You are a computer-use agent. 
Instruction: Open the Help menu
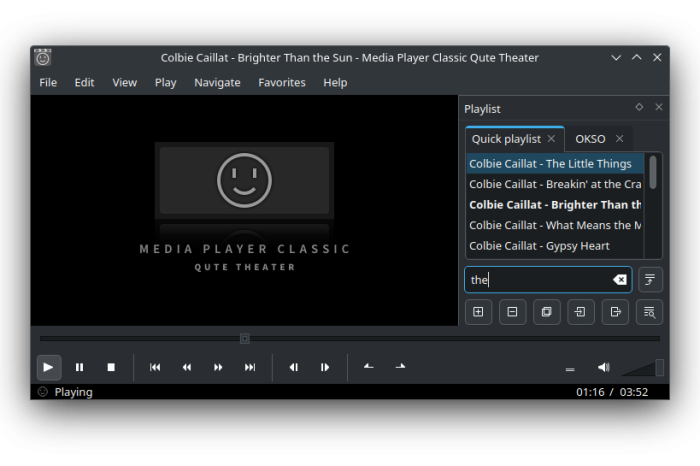[335, 83]
